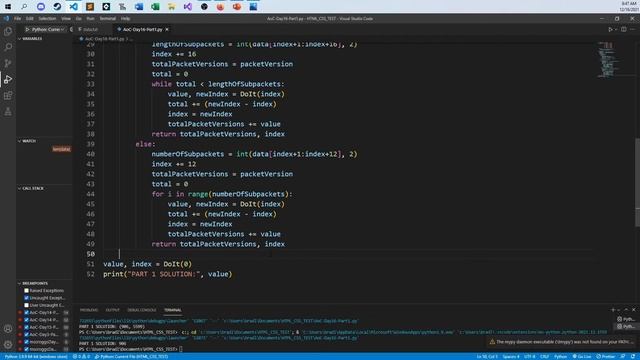Open editor More Actions ellipsis

click(633, 29)
